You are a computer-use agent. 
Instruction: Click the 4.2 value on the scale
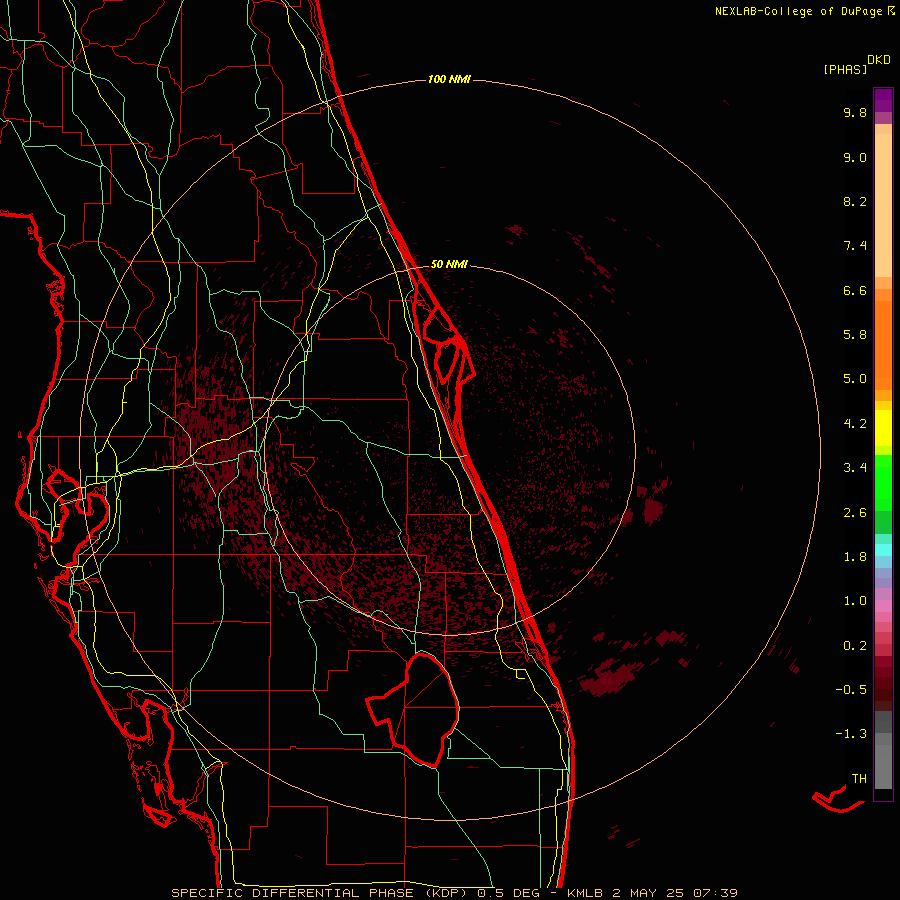point(855,424)
